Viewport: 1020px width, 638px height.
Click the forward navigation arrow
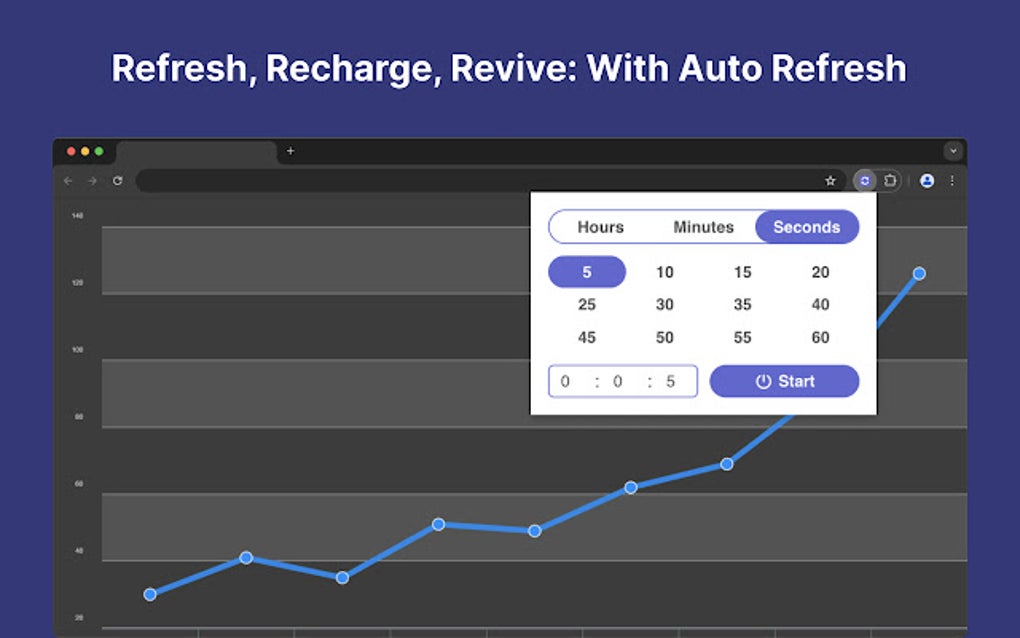[91, 181]
